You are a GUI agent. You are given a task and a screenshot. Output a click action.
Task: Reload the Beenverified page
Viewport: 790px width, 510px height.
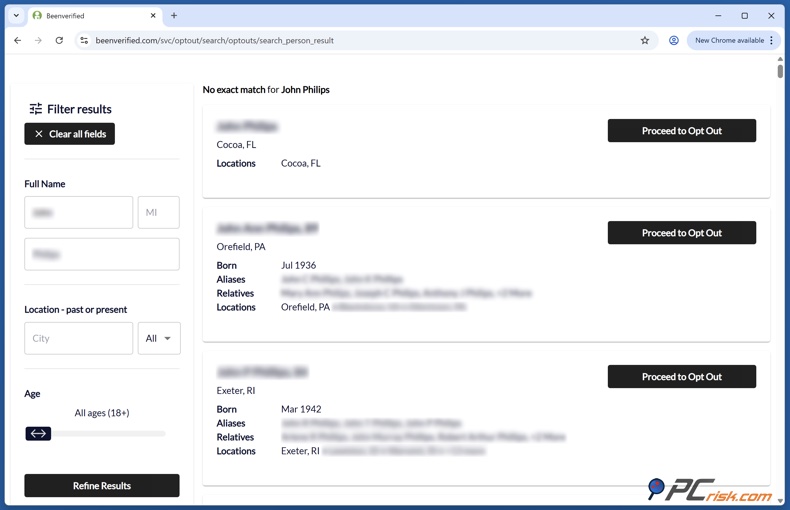[59, 40]
